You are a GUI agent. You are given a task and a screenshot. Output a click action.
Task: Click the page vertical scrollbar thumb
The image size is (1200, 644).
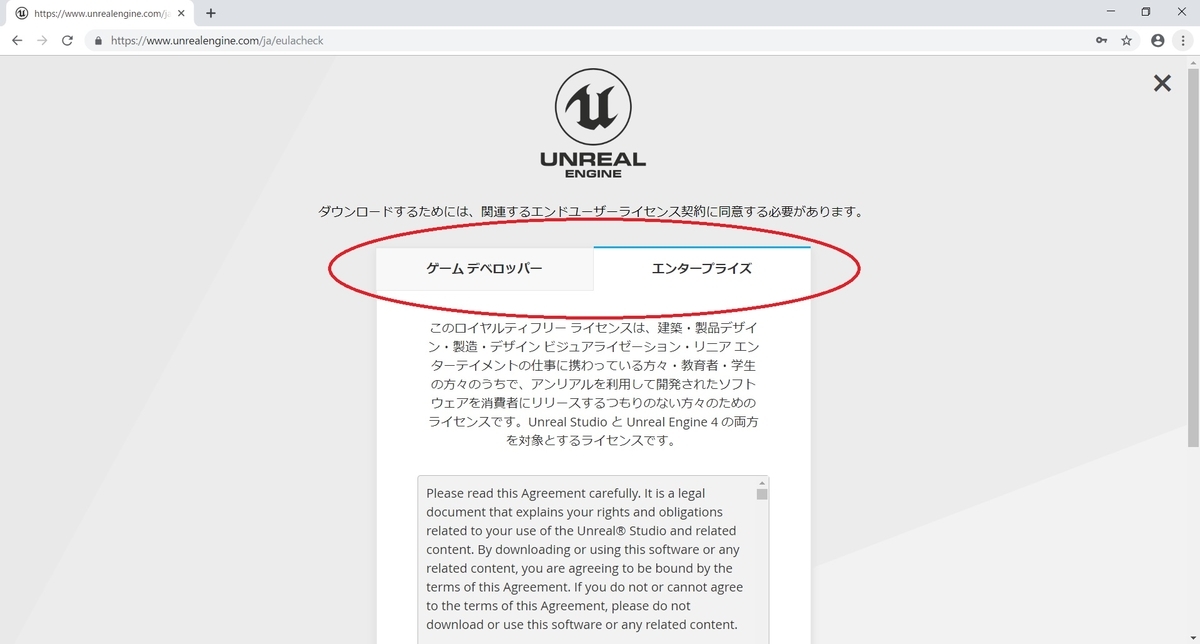click(1192, 257)
